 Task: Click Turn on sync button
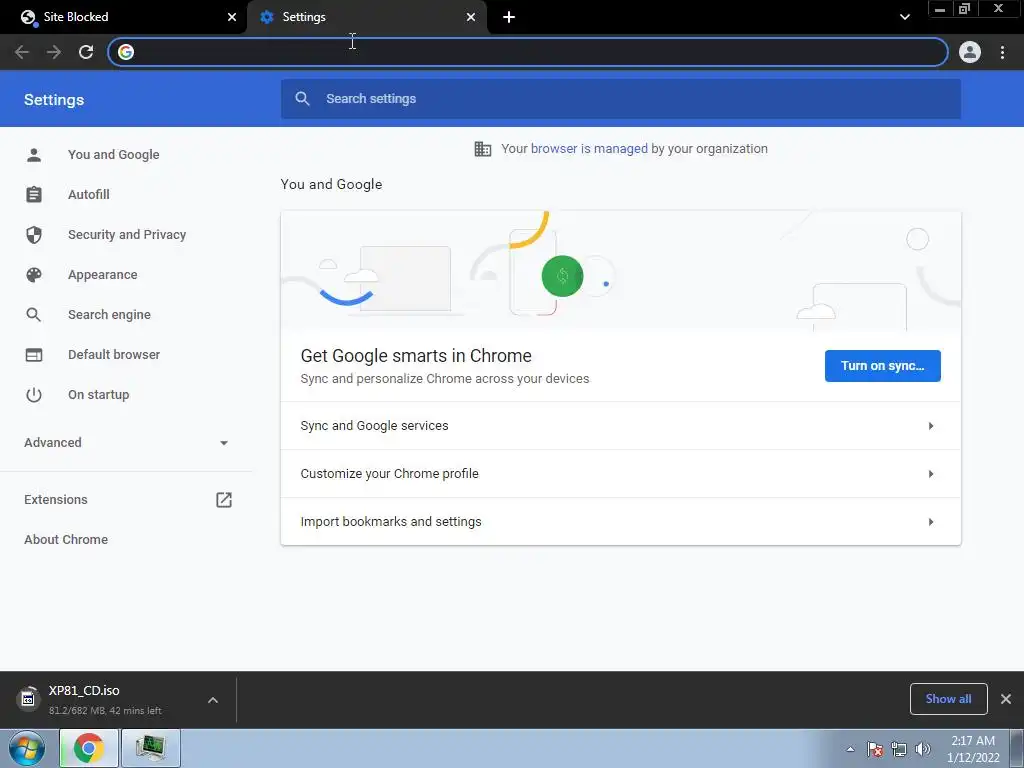point(882,366)
